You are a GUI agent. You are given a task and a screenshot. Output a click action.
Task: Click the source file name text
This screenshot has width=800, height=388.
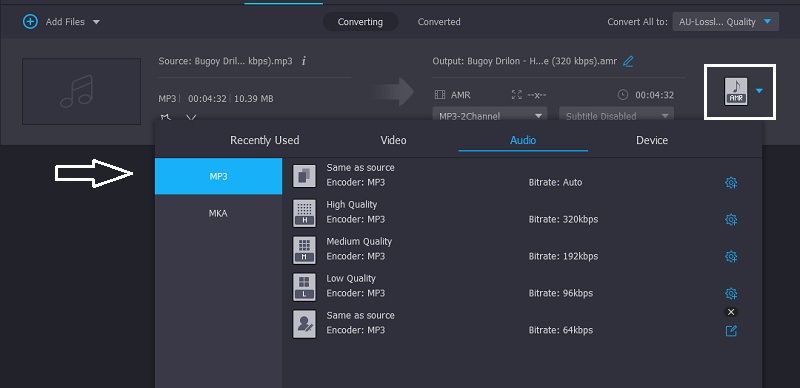click(226, 61)
